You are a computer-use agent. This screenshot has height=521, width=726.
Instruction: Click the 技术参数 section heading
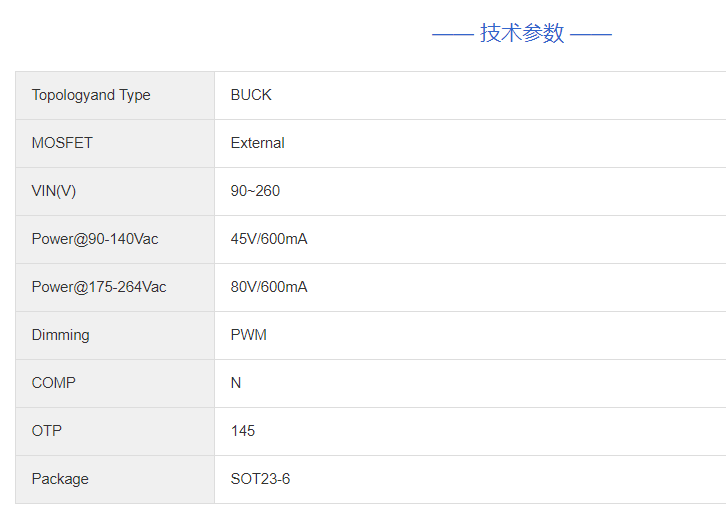[x=522, y=33]
